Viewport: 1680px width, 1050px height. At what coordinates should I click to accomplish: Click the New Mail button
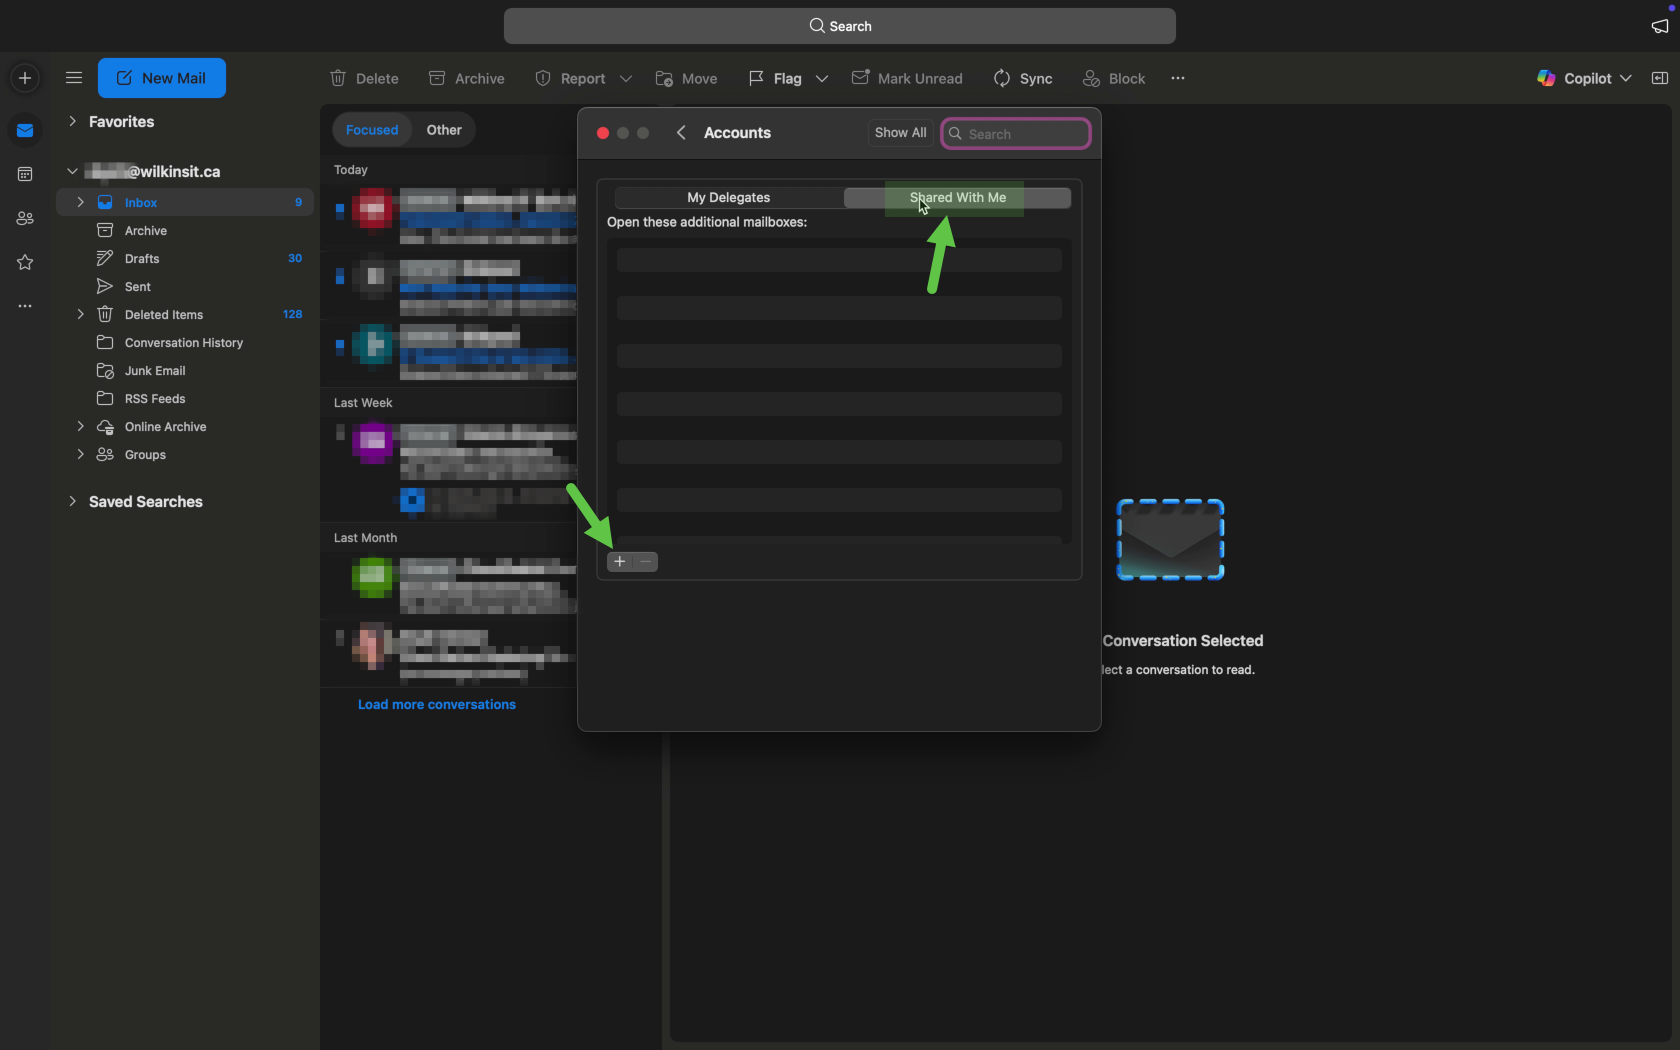(162, 78)
